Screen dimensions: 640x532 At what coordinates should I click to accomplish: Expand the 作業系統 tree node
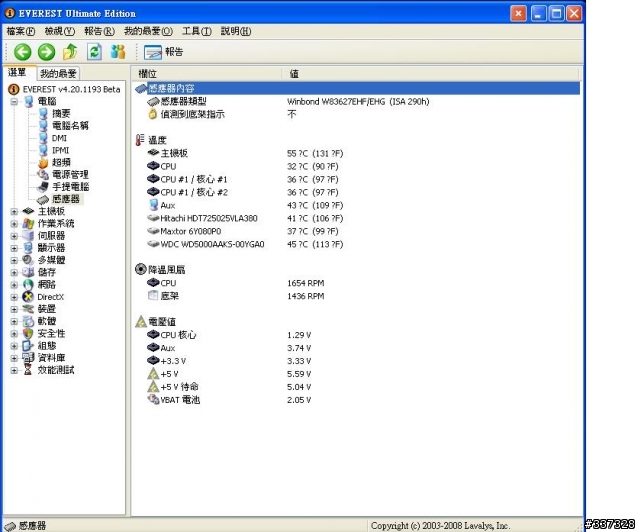point(14,224)
